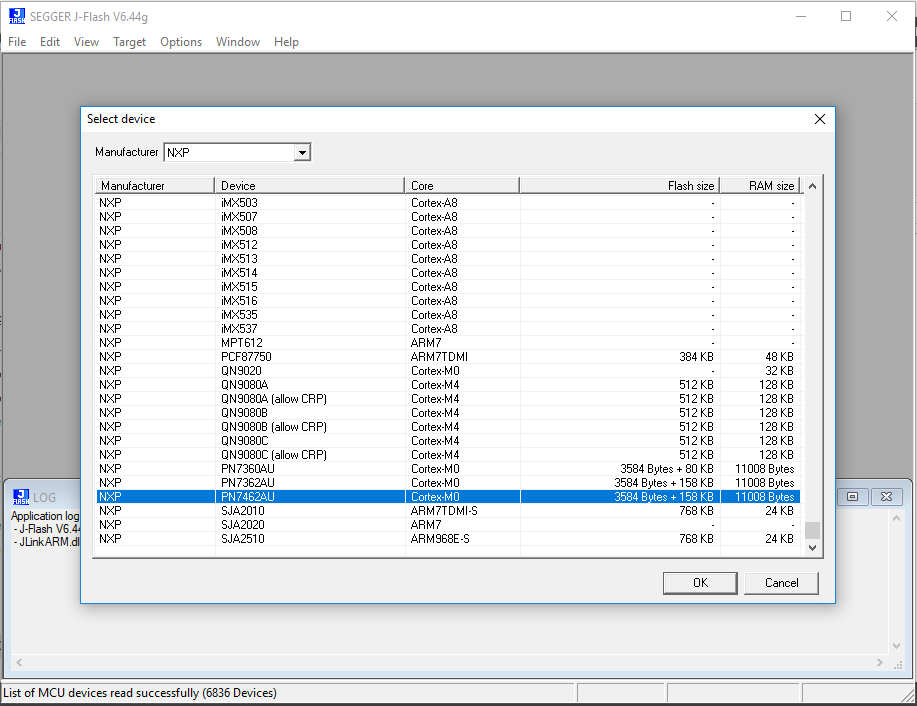Select the SJA2510 device row
The image size is (917, 706).
tap(448, 539)
